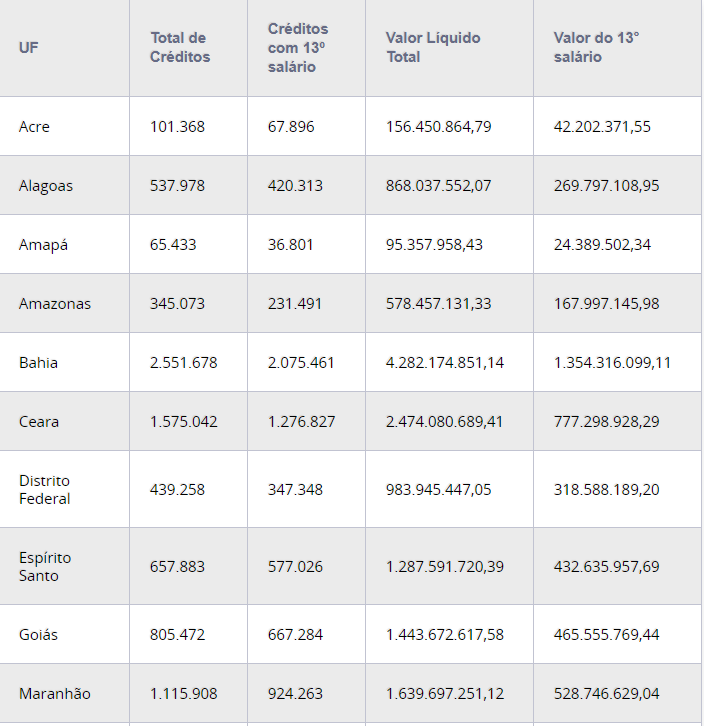Viewport: 704px width, 726px height.
Task: Select the Ceara row label
Action: point(39,422)
